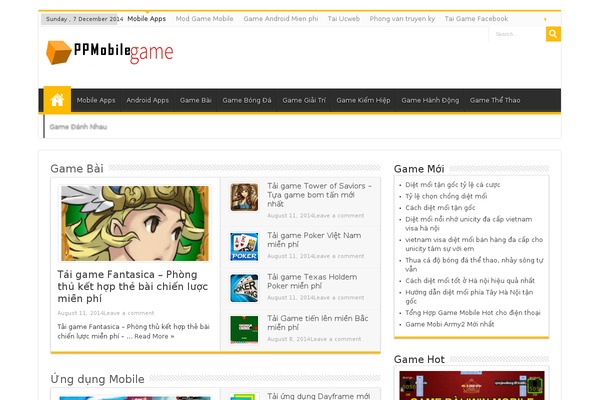Screen dimensions: 600x400
Task: Open the Game Bài menu item
Action: (196, 100)
